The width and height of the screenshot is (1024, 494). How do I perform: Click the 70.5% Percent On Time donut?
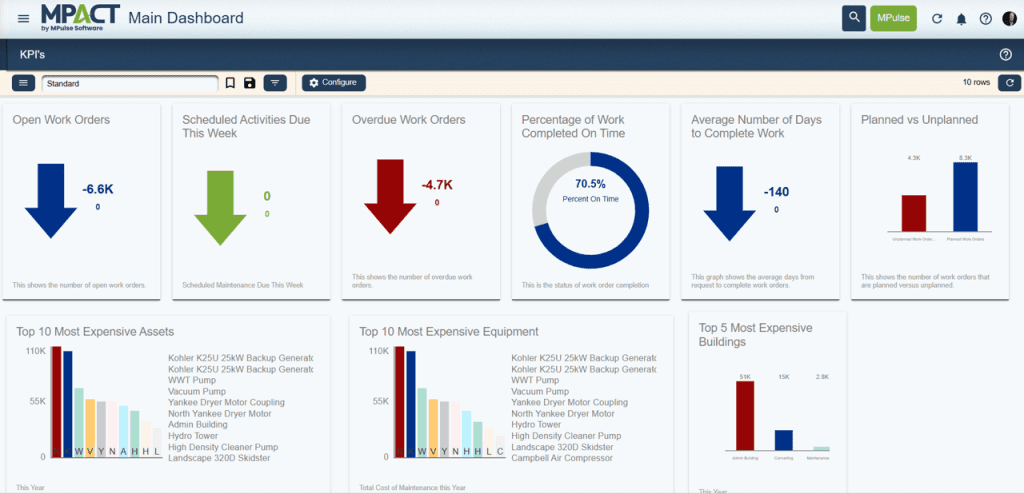[590, 211]
